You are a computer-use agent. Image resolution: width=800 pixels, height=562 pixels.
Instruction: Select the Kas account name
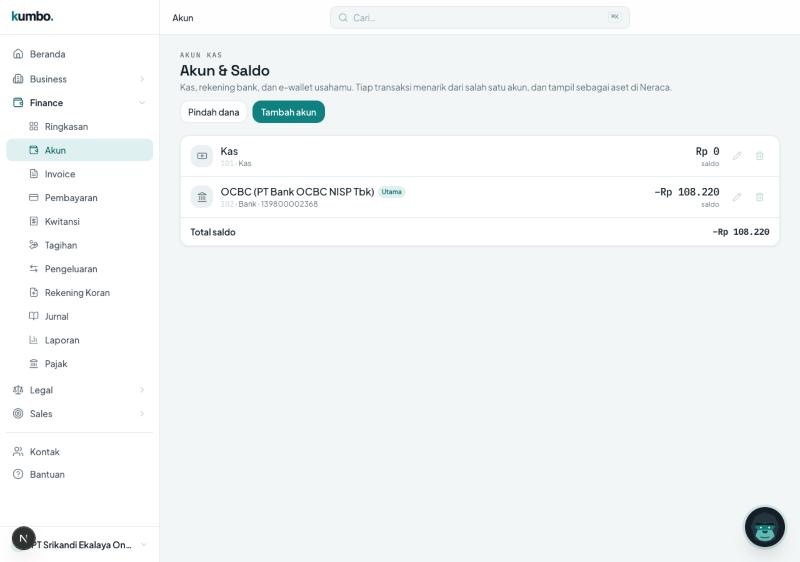(229, 151)
